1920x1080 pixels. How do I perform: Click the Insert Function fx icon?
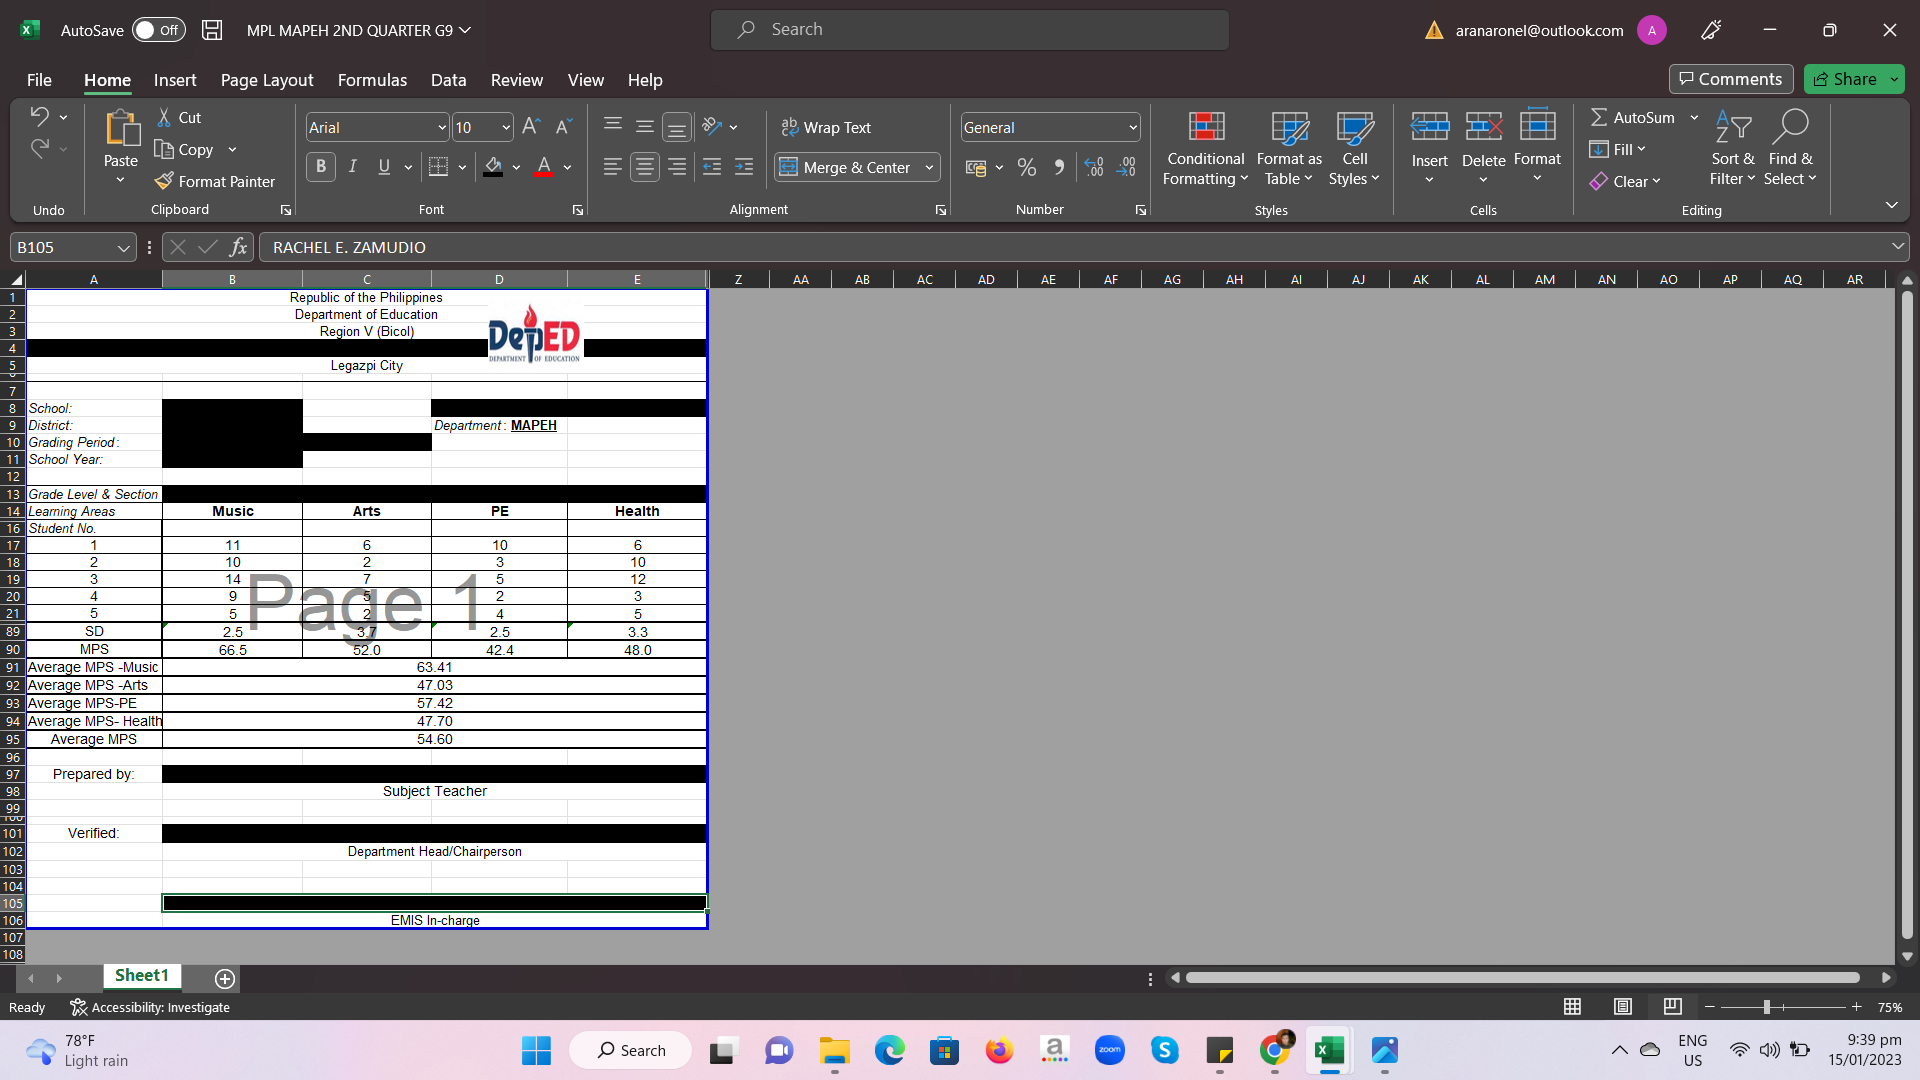238,247
